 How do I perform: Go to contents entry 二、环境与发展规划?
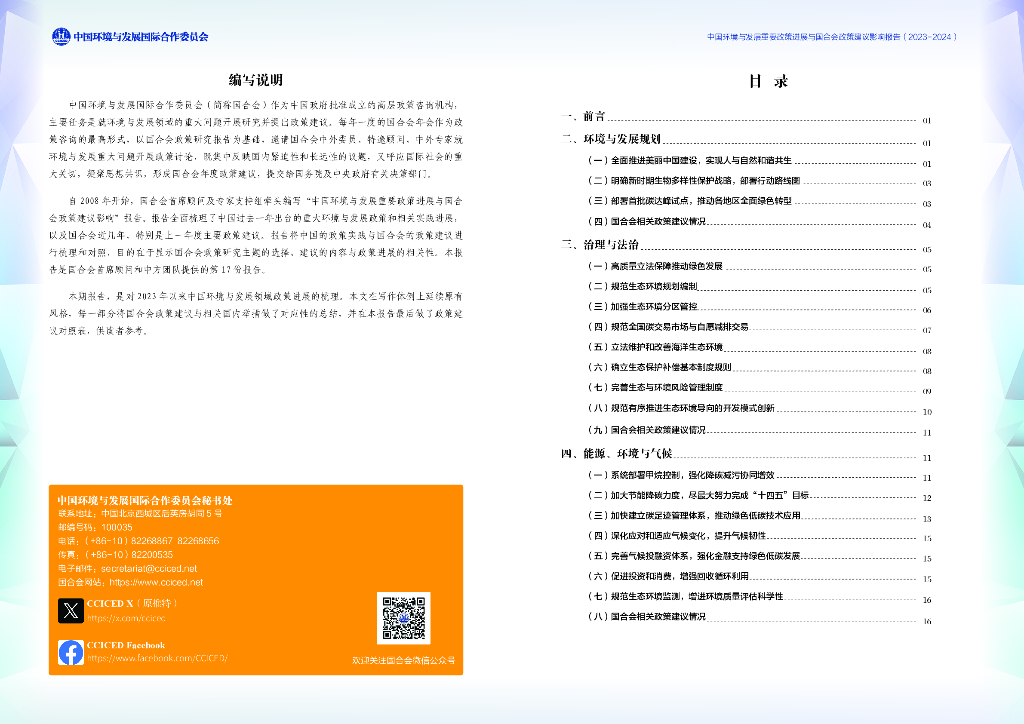(x=746, y=139)
